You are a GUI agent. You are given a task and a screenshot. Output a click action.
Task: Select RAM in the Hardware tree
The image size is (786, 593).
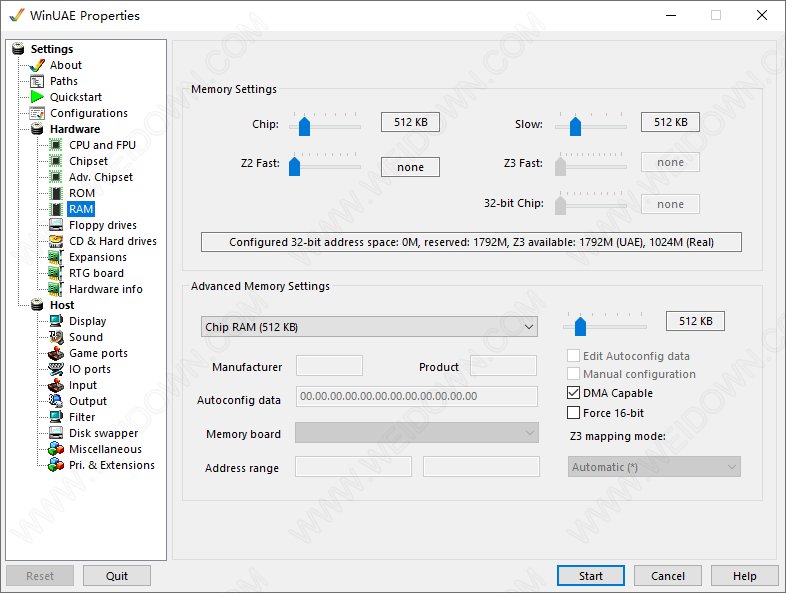click(81, 209)
